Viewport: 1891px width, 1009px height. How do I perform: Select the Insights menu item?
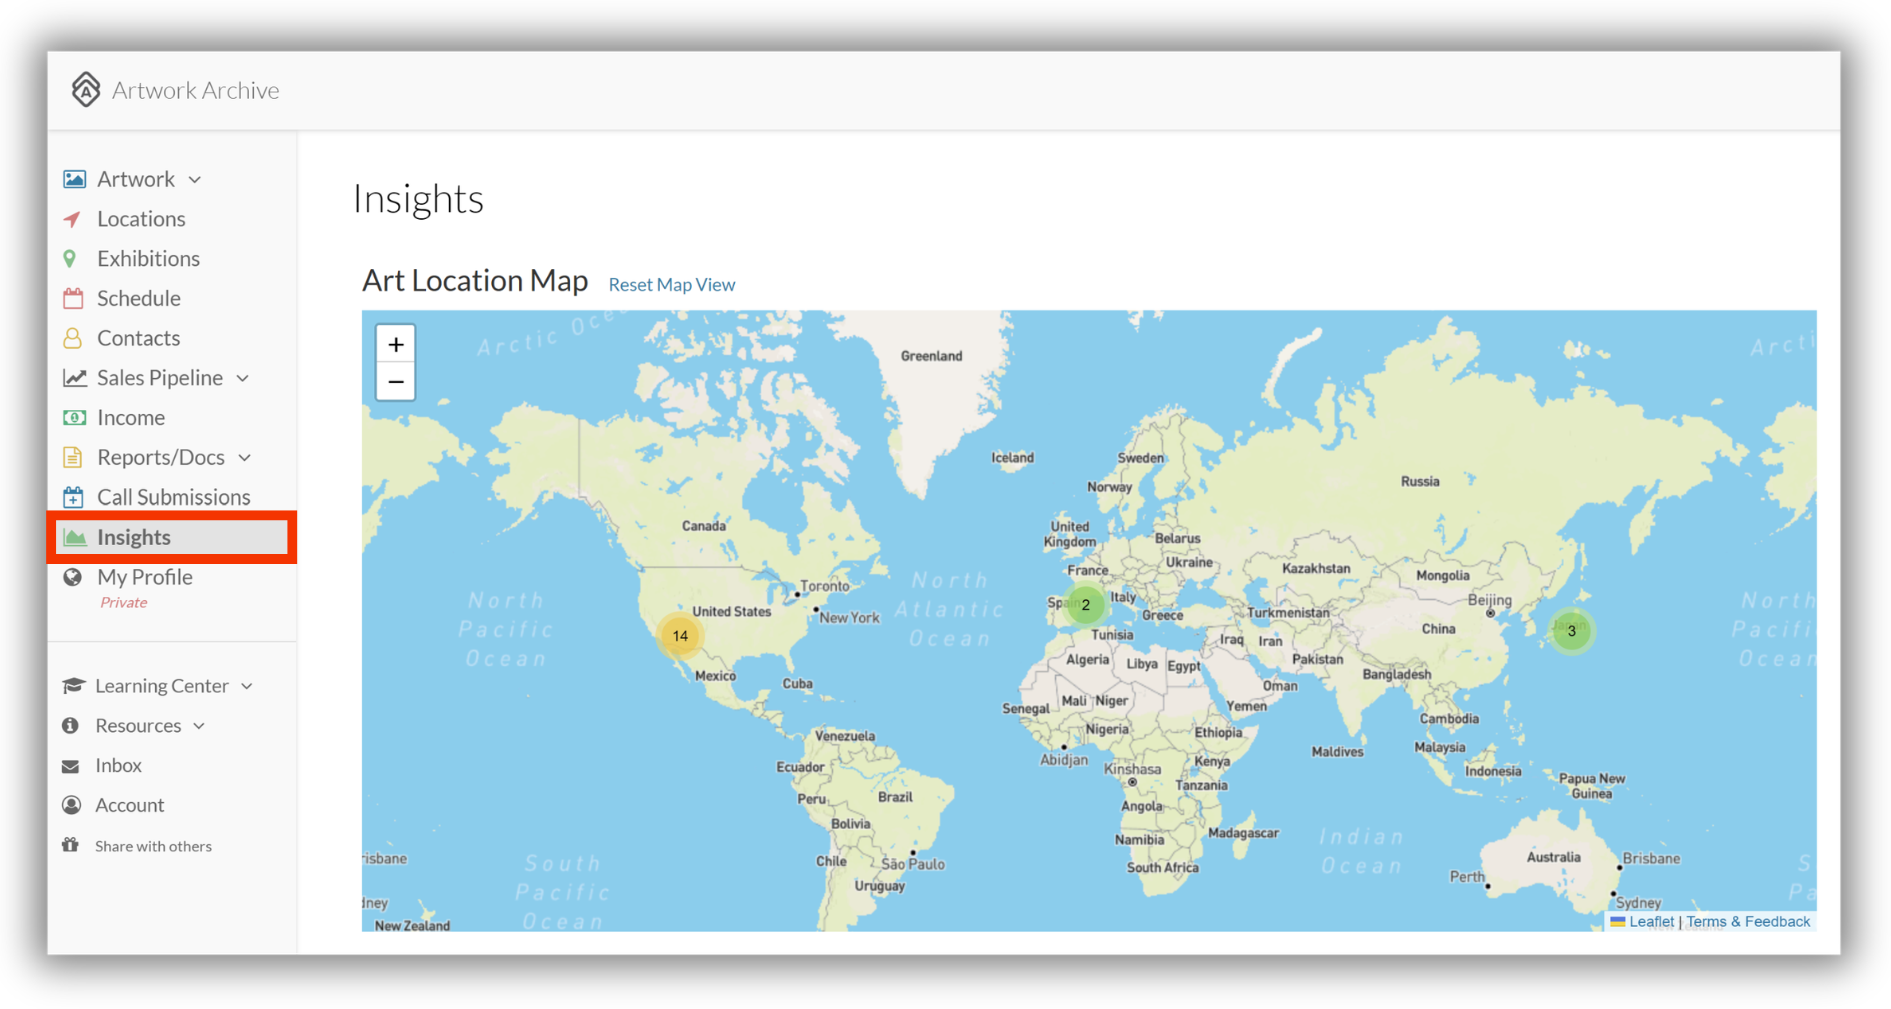(172, 537)
